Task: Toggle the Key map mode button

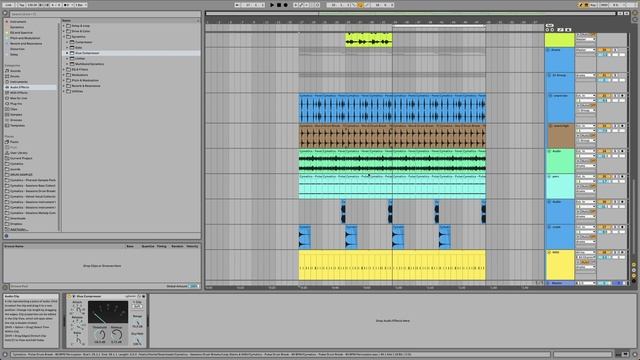Action: tap(593, 5)
